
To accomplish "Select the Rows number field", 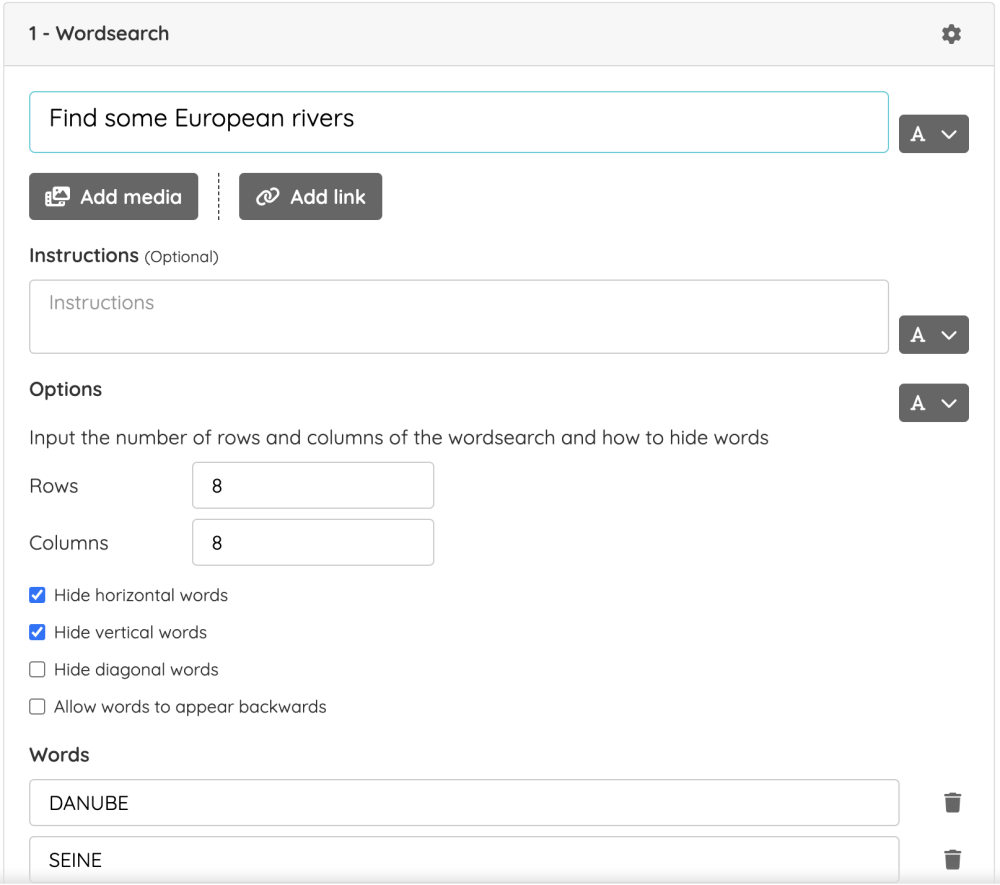I will coord(313,485).
